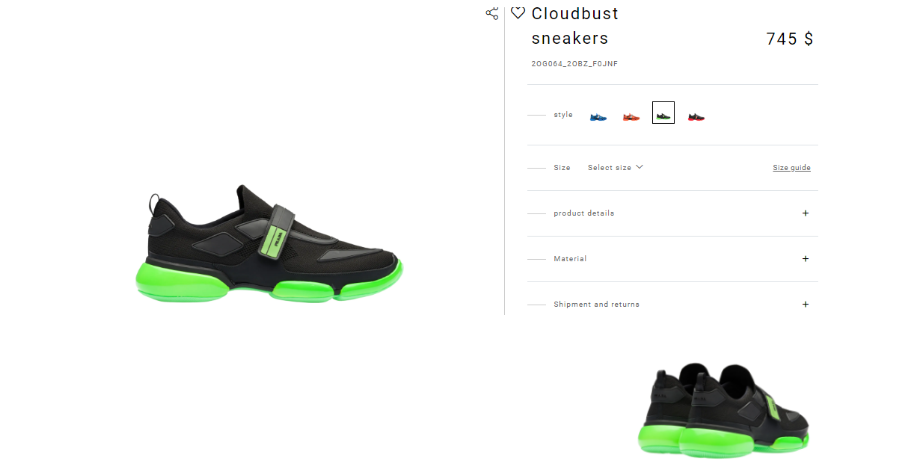View the rear-view sneaker pair image
This screenshot has width=922, height=469.
tap(724, 410)
